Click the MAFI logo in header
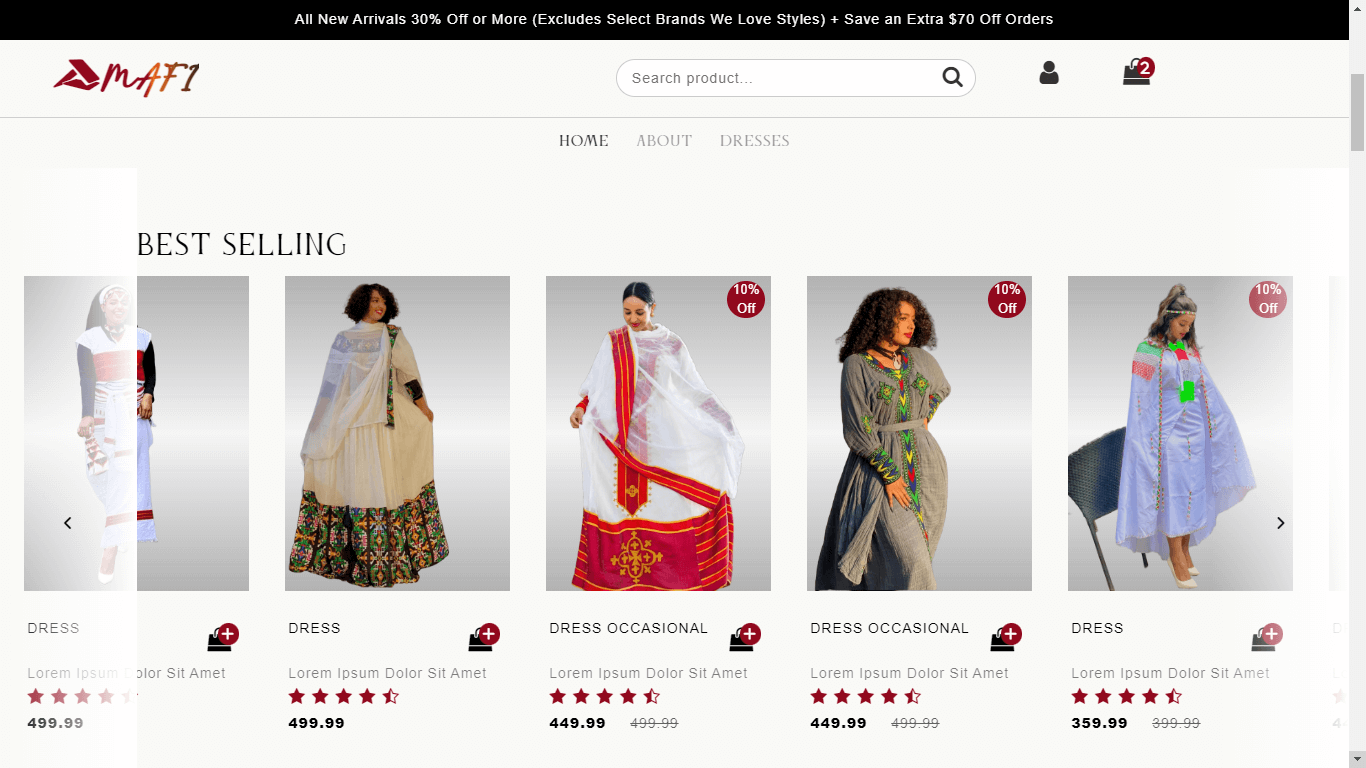Screen dimensions: 1366x768 tap(127, 78)
